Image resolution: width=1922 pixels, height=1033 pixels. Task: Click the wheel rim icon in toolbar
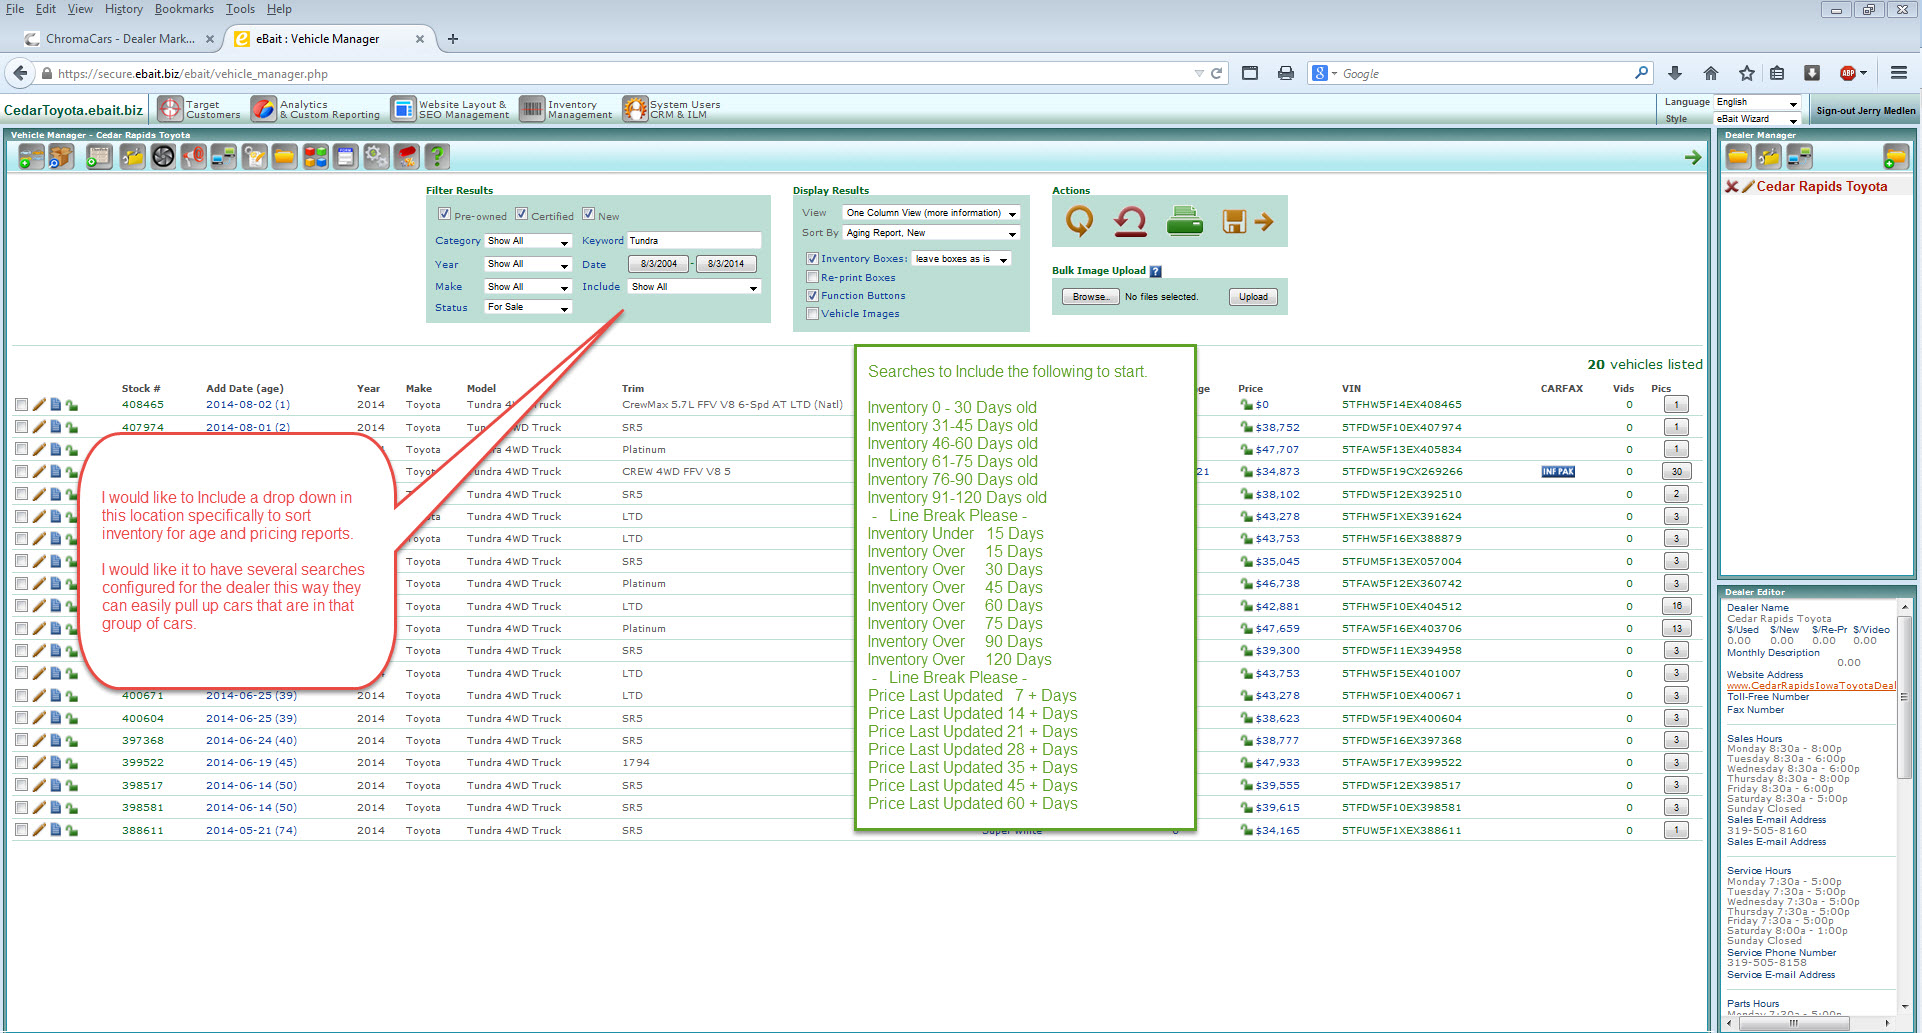pyautogui.click(x=163, y=156)
